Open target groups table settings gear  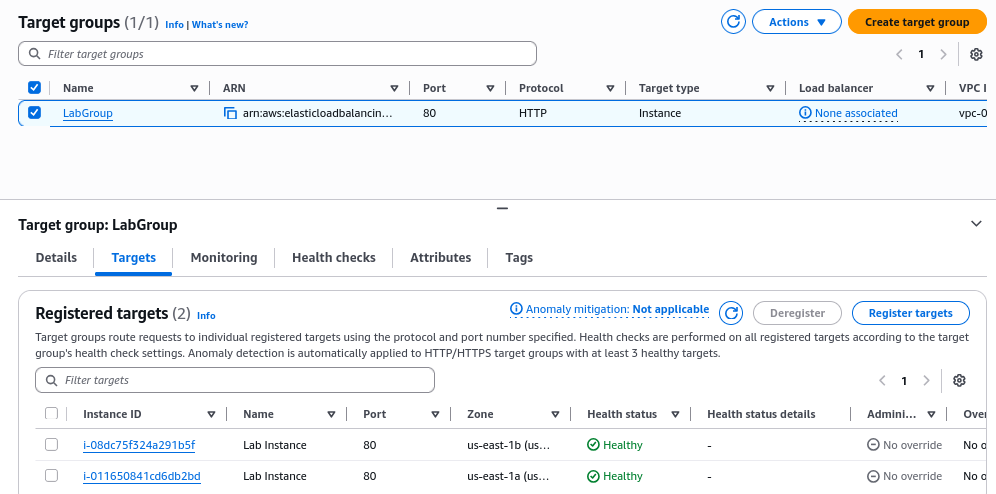pos(976,54)
